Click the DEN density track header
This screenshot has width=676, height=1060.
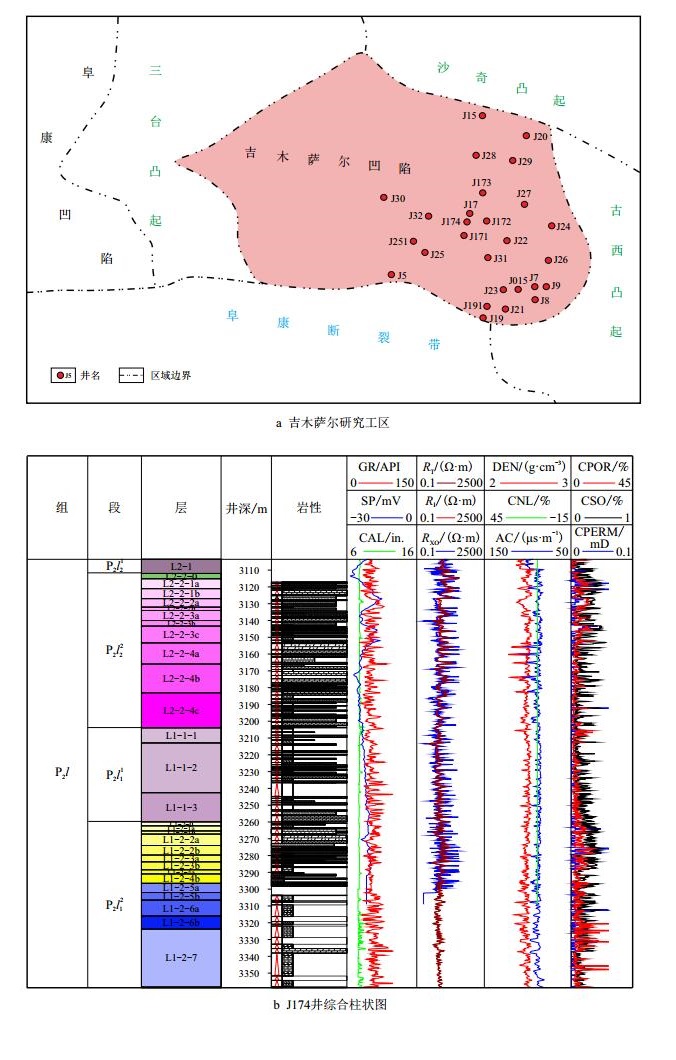coord(526,467)
